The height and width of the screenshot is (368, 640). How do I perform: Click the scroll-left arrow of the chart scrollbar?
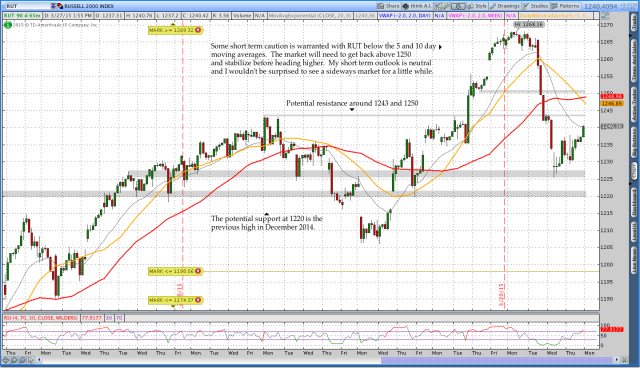(x=40, y=360)
